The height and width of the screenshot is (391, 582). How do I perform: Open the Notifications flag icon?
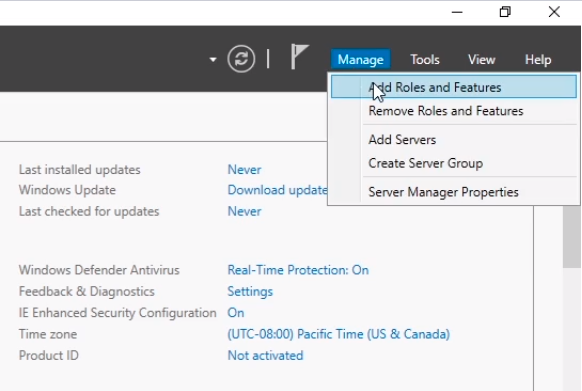[300, 56]
